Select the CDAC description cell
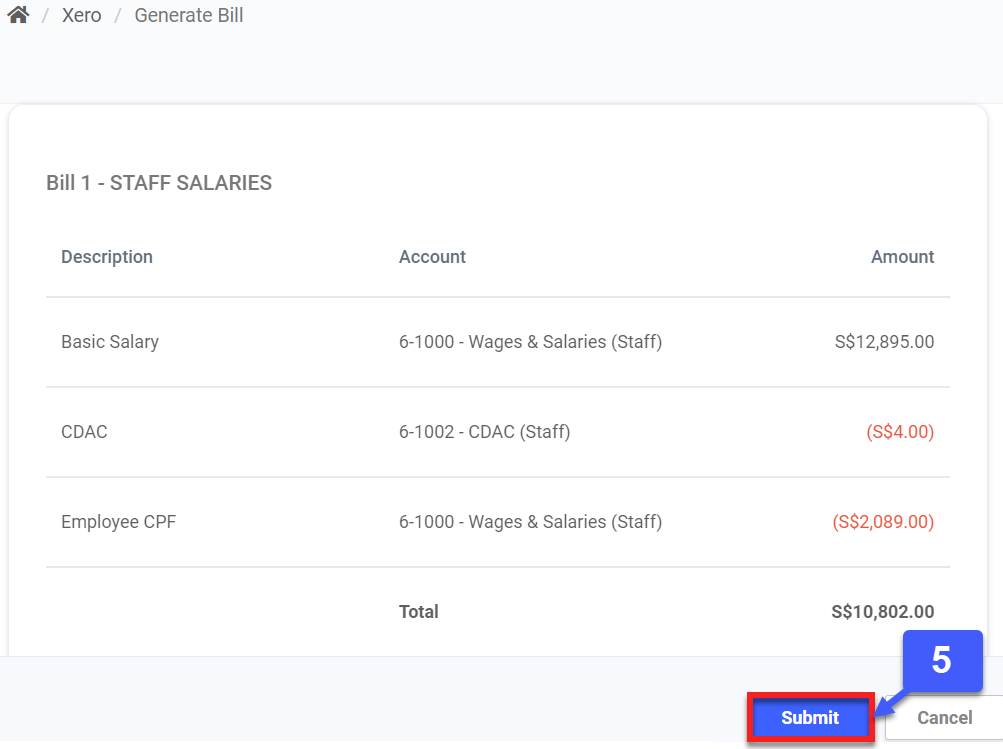 (x=84, y=432)
